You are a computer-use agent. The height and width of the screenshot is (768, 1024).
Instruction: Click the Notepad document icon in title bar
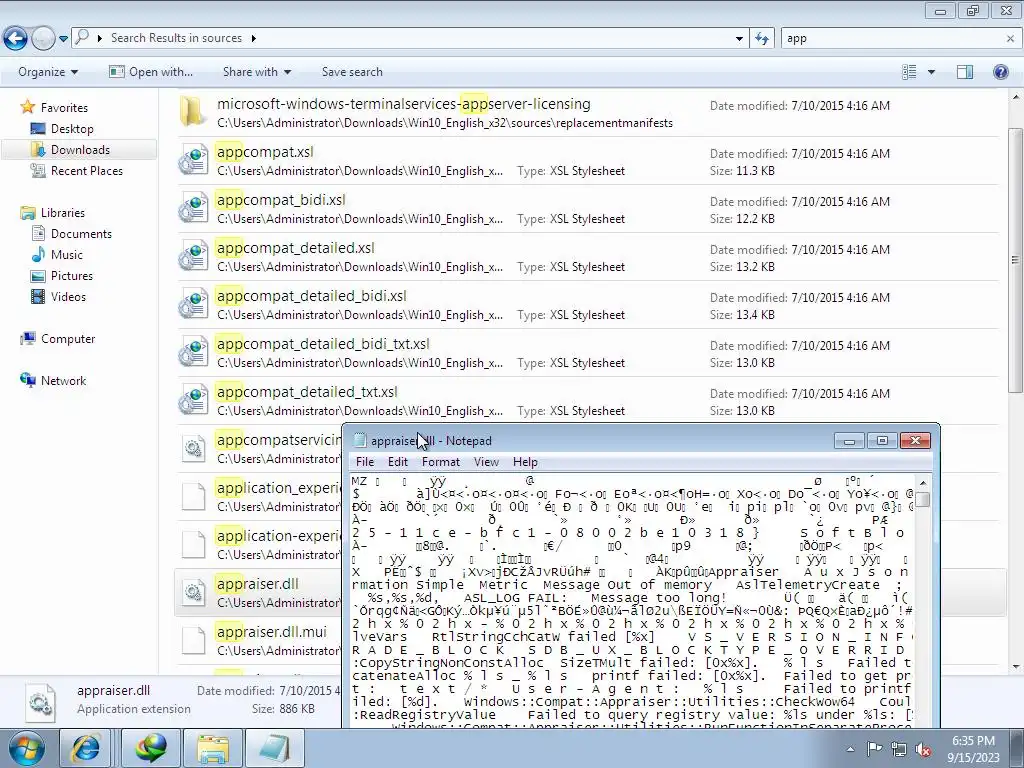[359, 441]
